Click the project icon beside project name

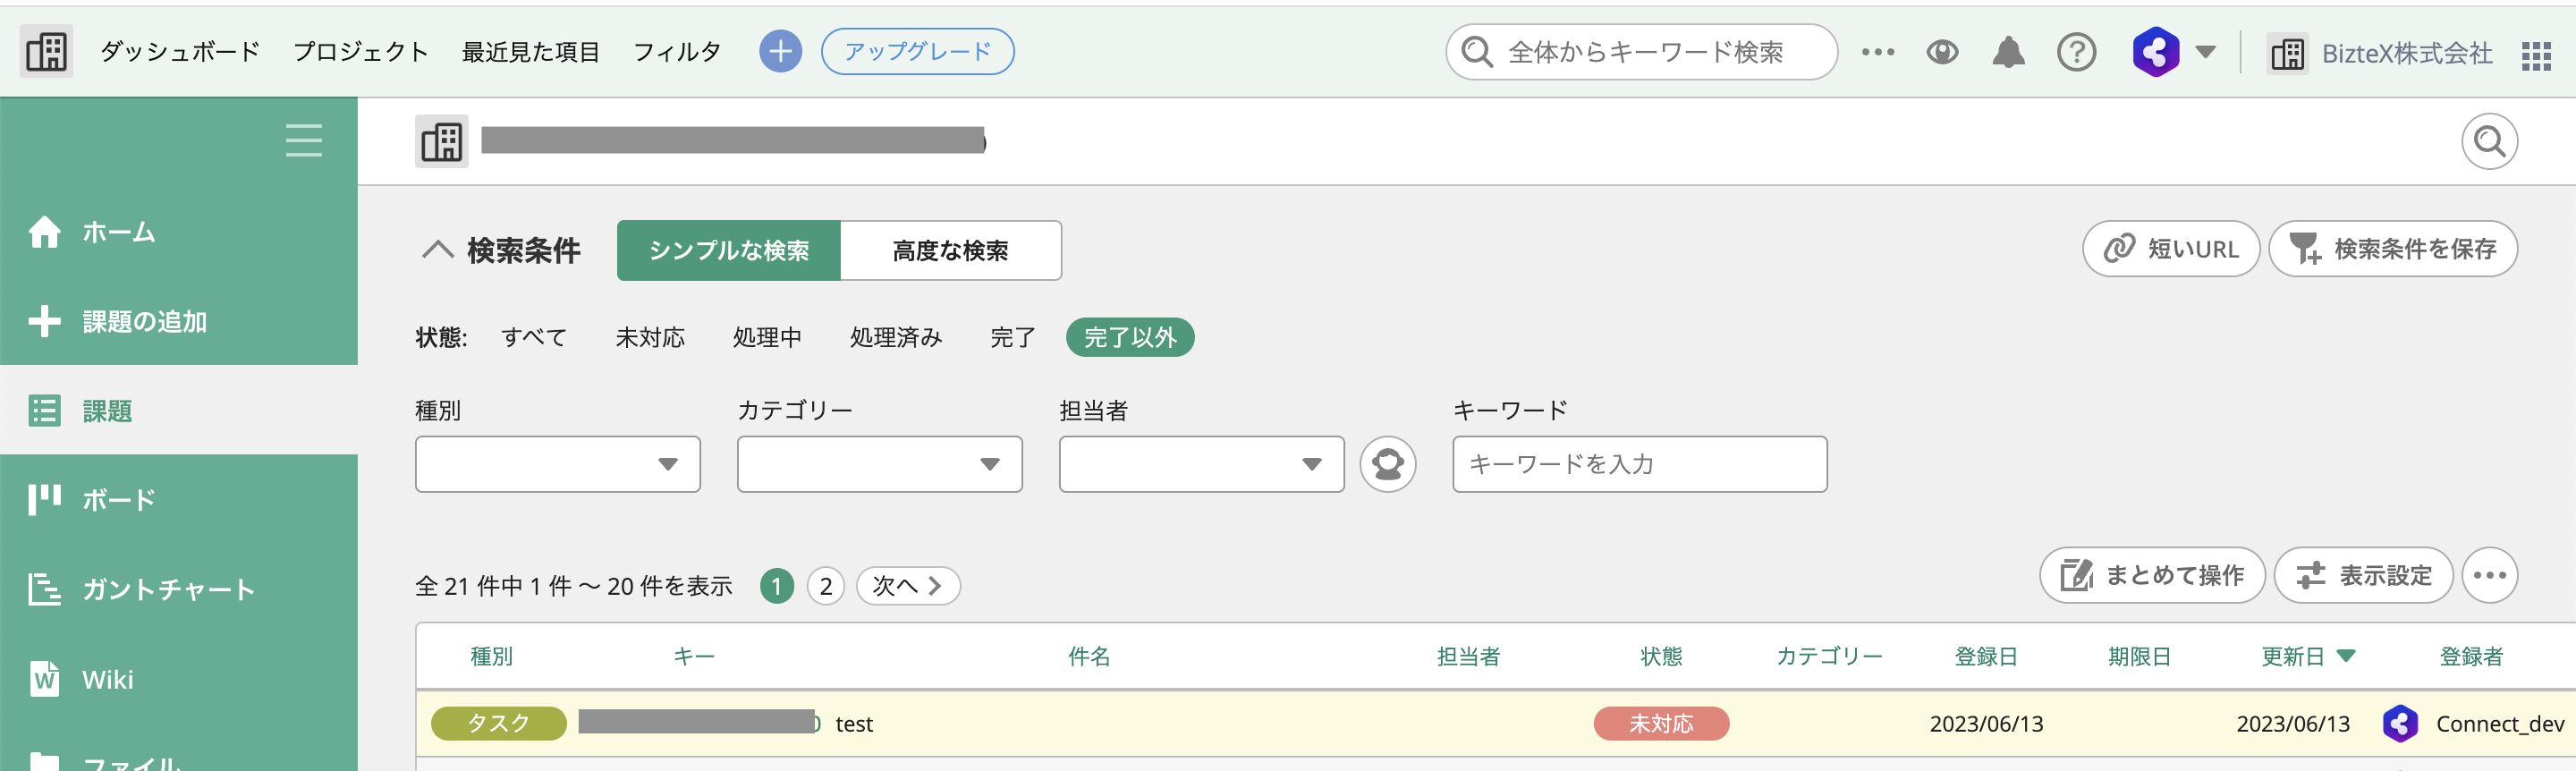[x=441, y=141]
